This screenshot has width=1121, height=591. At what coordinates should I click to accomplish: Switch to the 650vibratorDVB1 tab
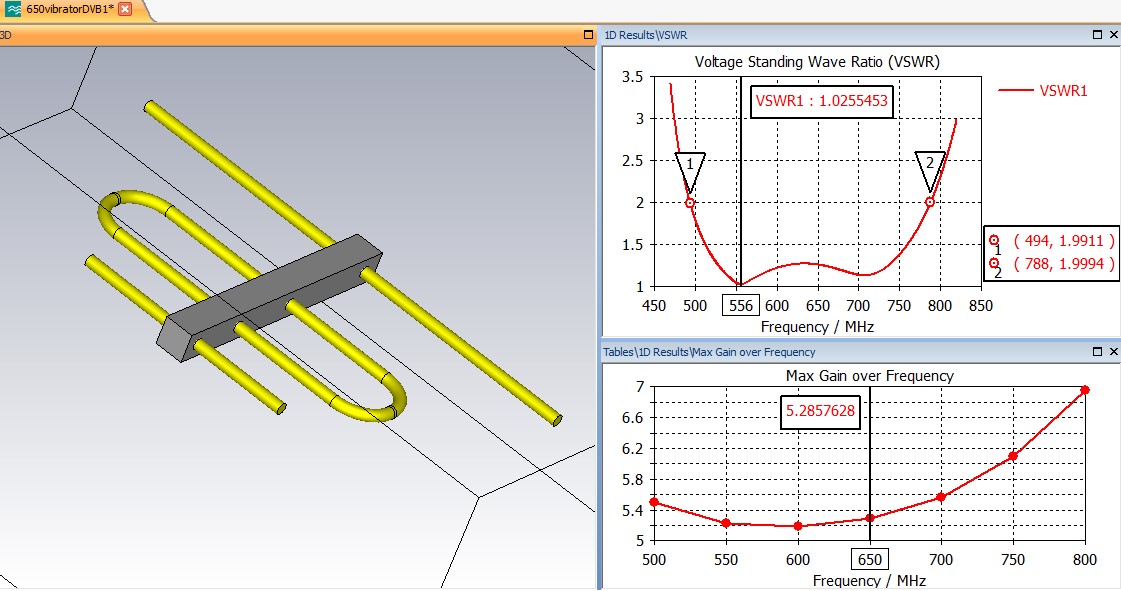click(x=69, y=9)
